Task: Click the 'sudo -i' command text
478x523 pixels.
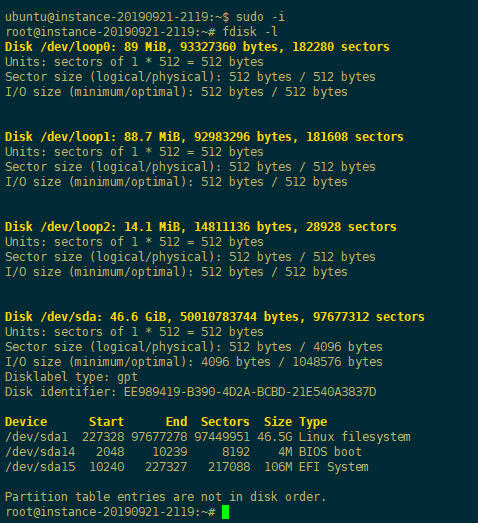Action: pyautogui.click(x=261, y=17)
